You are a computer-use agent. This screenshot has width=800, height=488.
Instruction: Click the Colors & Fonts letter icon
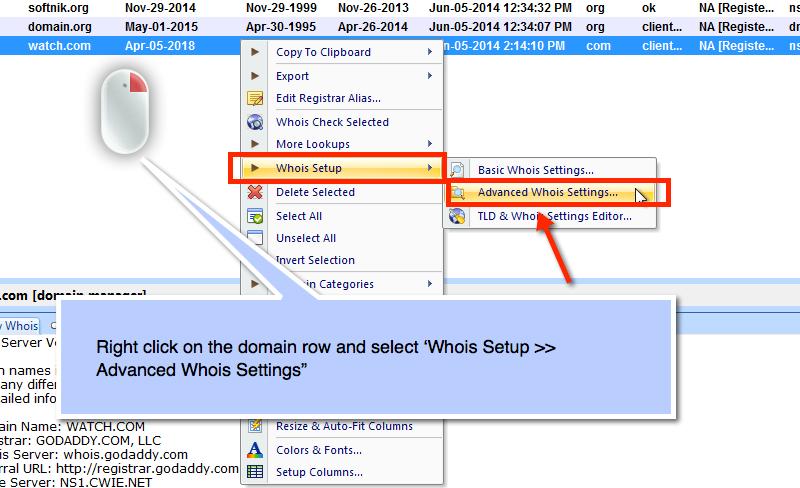coord(255,450)
